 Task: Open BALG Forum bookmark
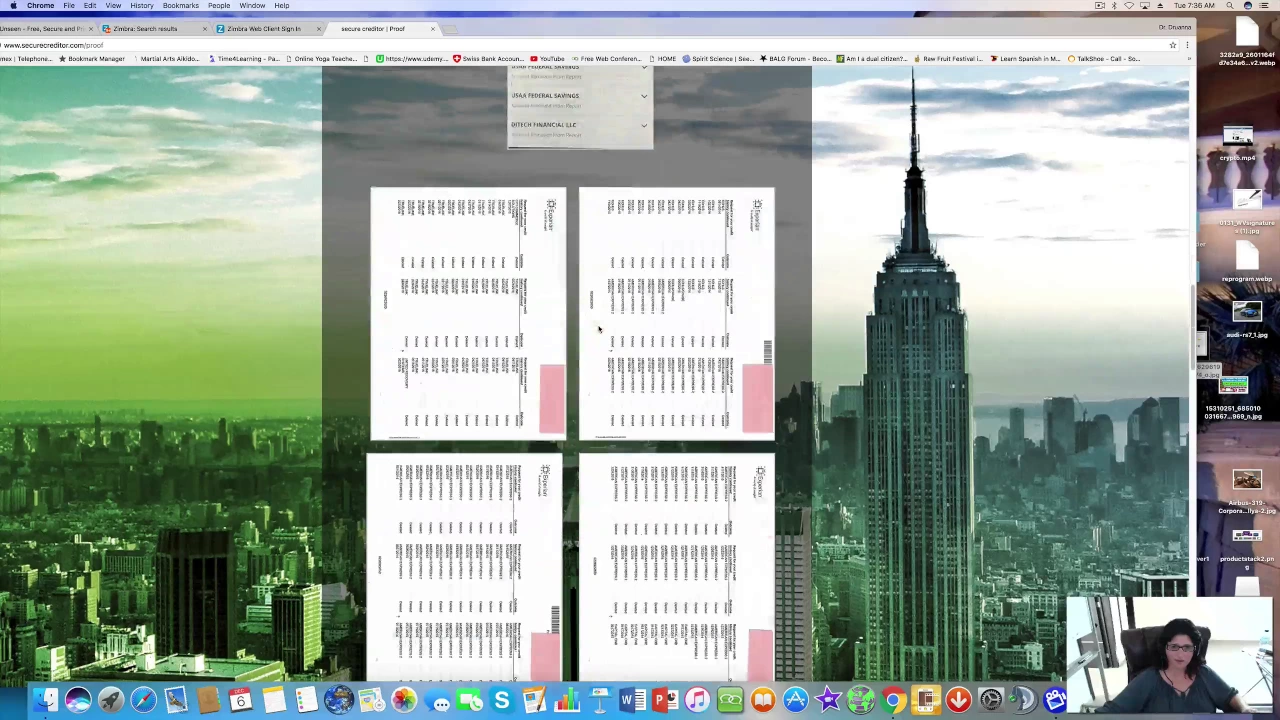coord(797,58)
